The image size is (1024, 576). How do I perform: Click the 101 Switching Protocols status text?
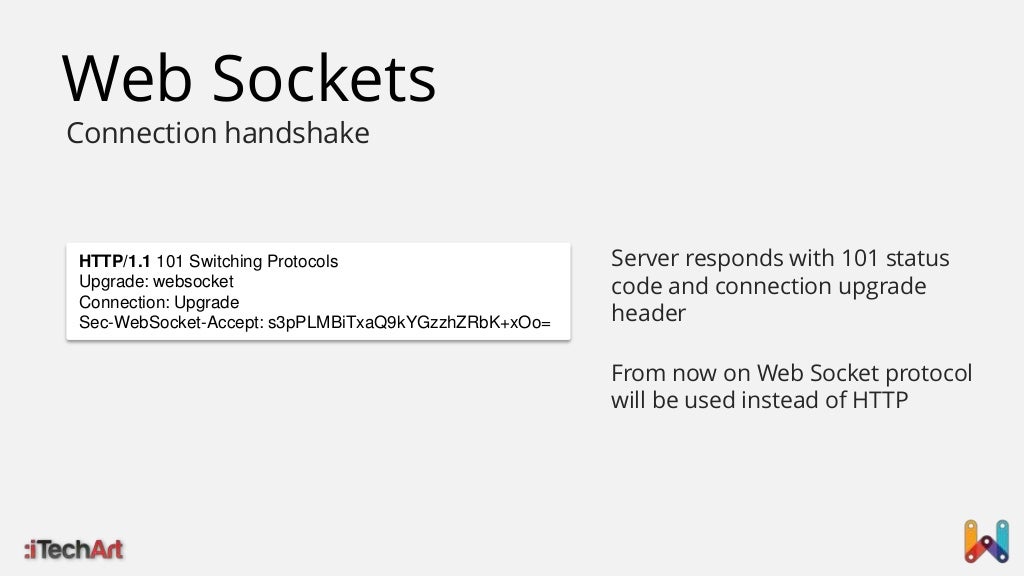pyautogui.click(x=247, y=261)
